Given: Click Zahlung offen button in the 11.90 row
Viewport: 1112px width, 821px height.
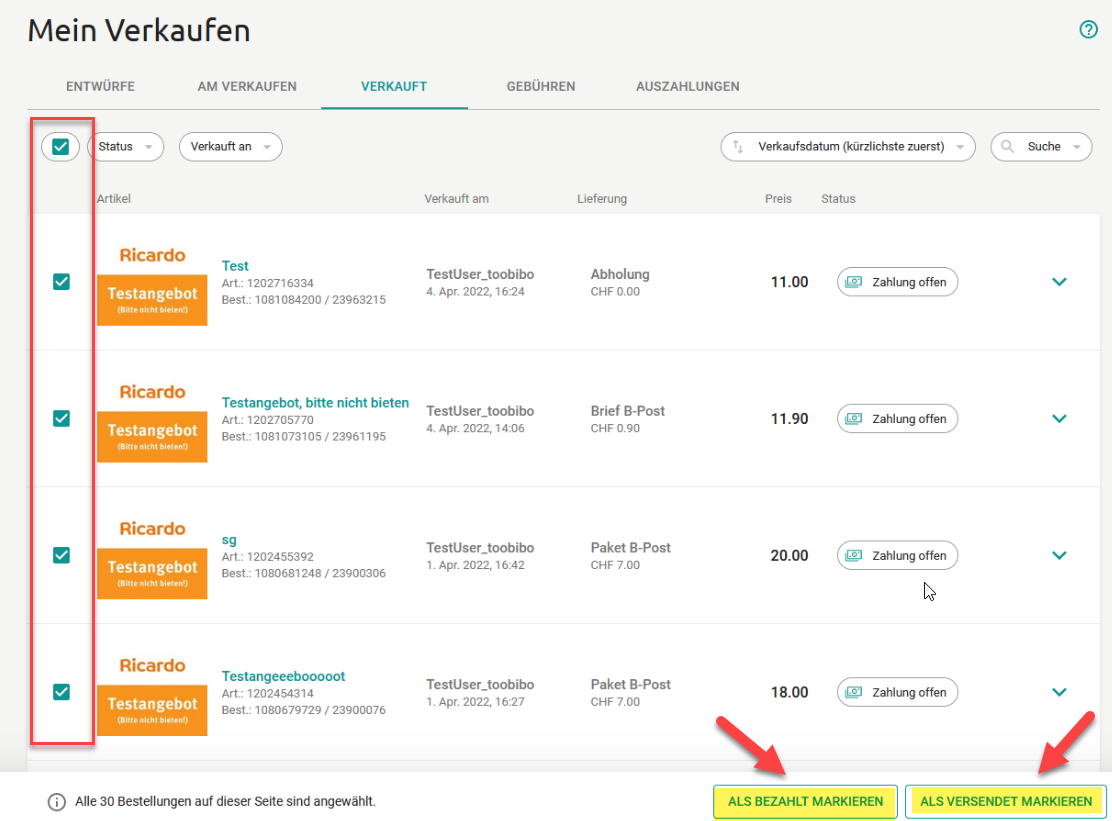Looking at the screenshot, I should 897,419.
